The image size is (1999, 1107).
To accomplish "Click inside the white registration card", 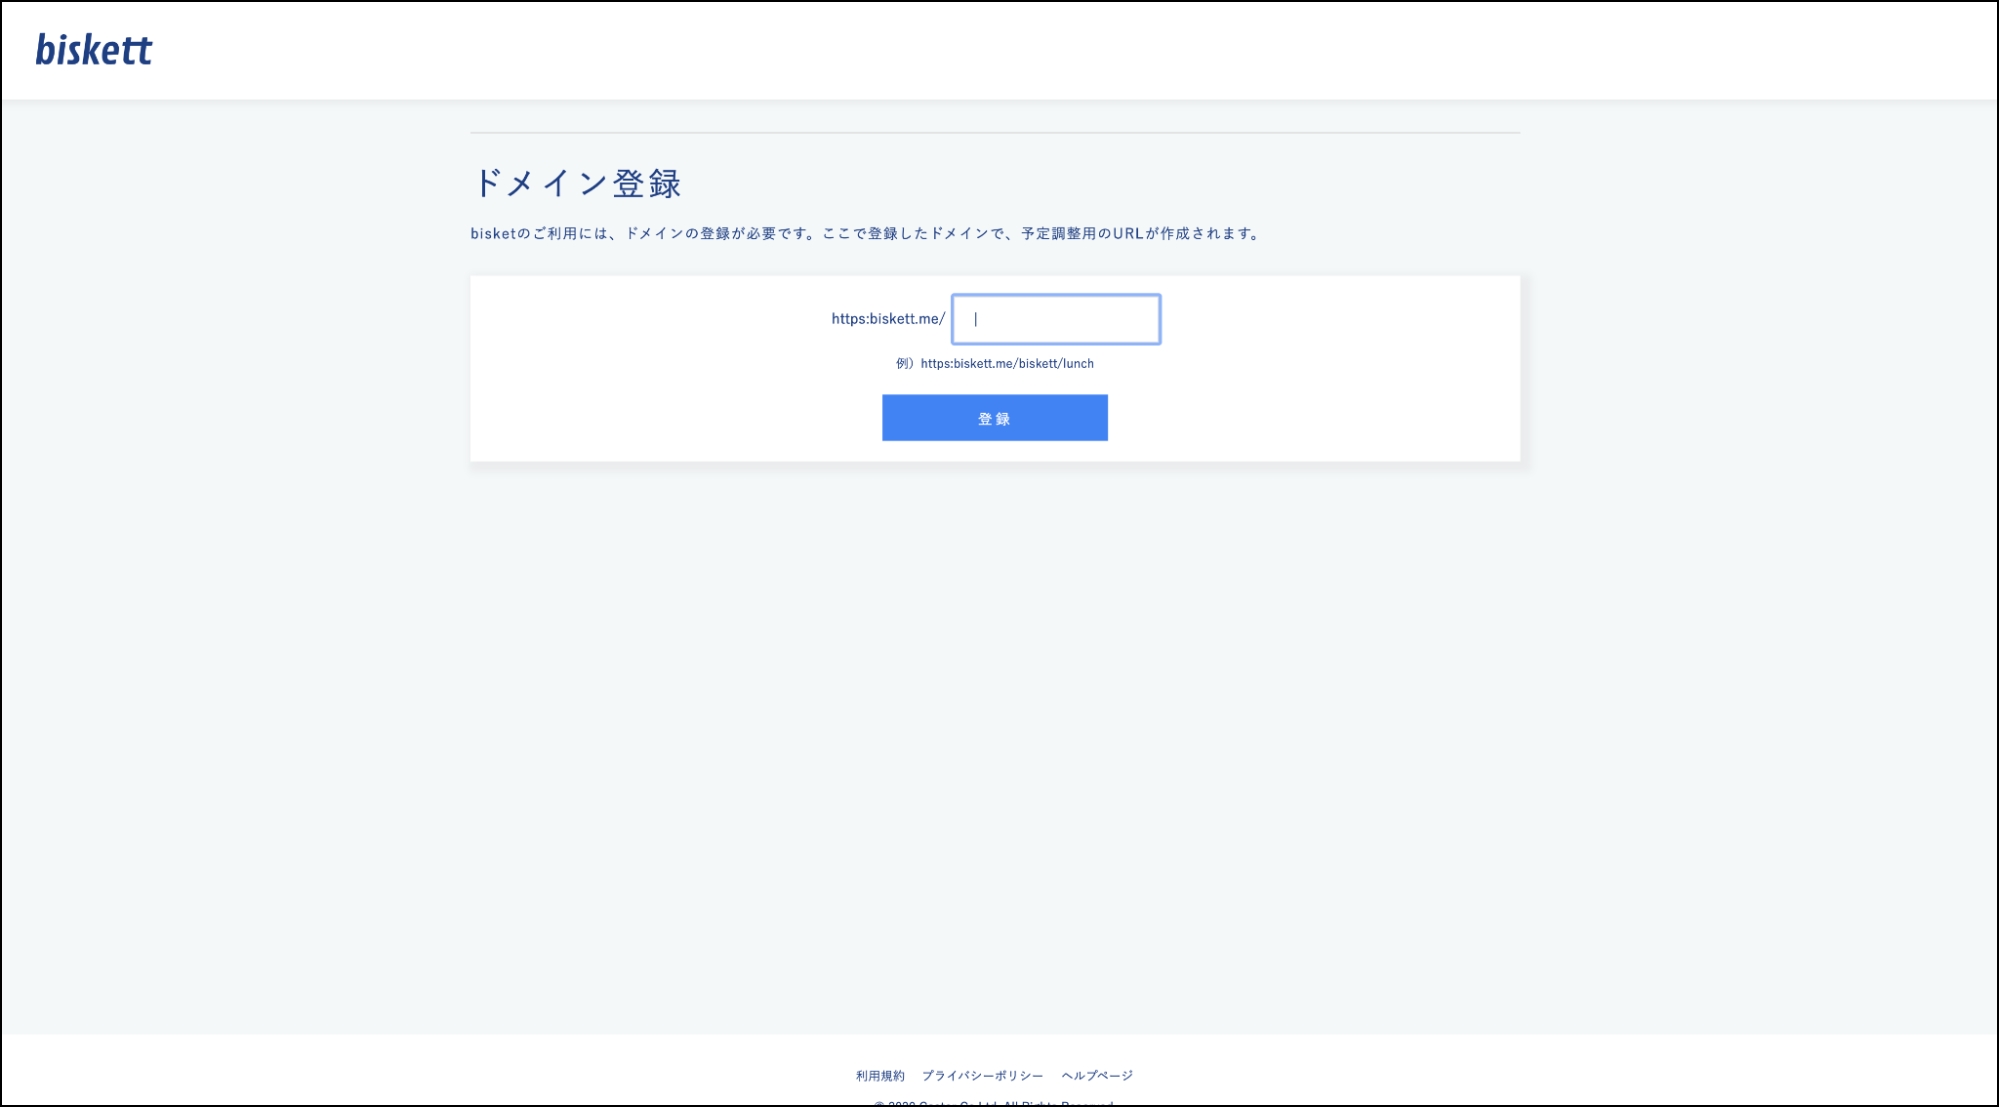I will pos(650,367).
